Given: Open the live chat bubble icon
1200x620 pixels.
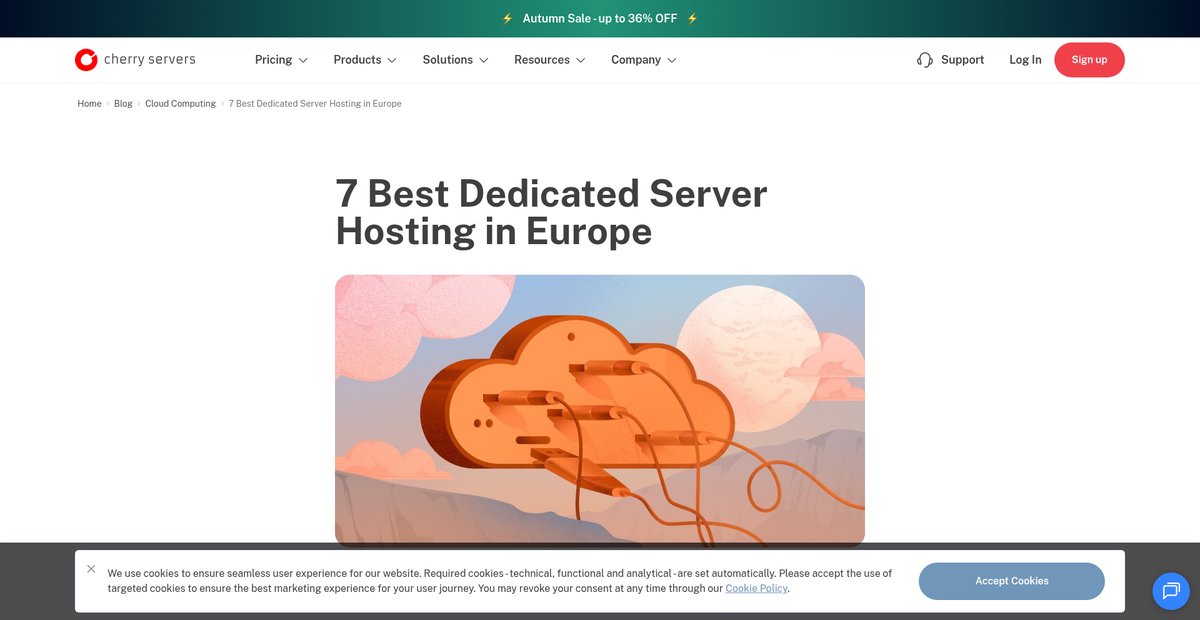Looking at the screenshot, I should (1171, 591).
